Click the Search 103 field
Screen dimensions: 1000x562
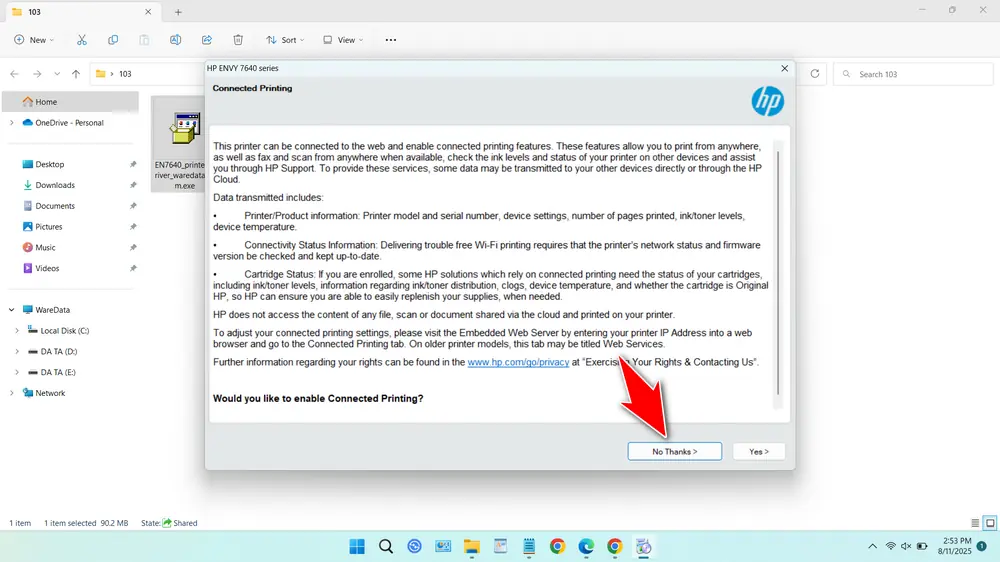(x=913, y=74)
